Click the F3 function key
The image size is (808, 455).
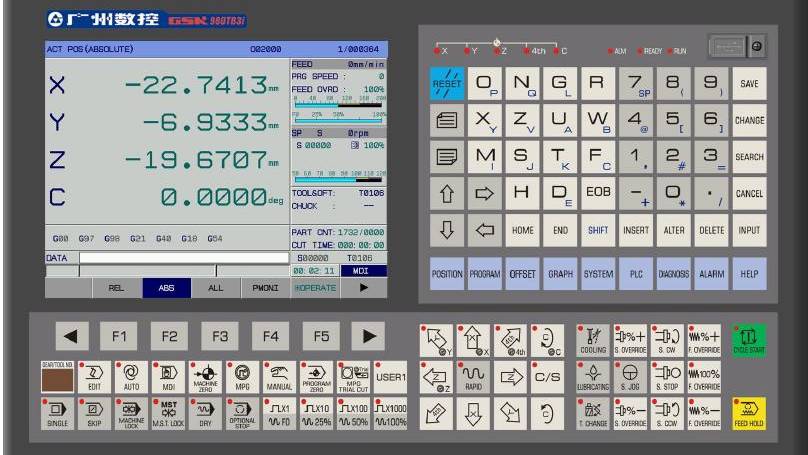(220, 336)
